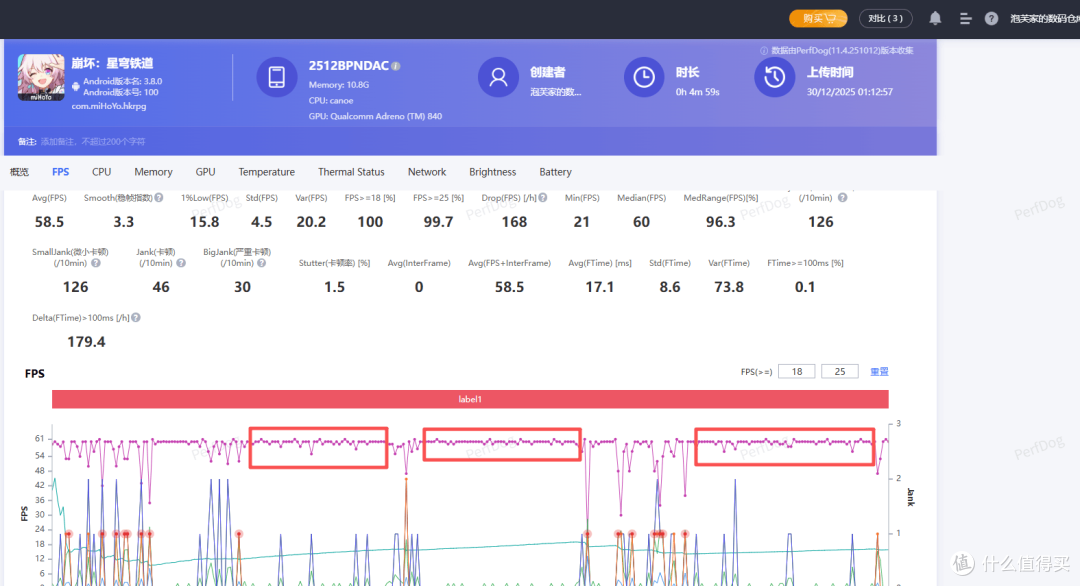Click the Var(FTime) value 73.8
1080x586 pixels.
pyautogui.click(x=729, y=287)
